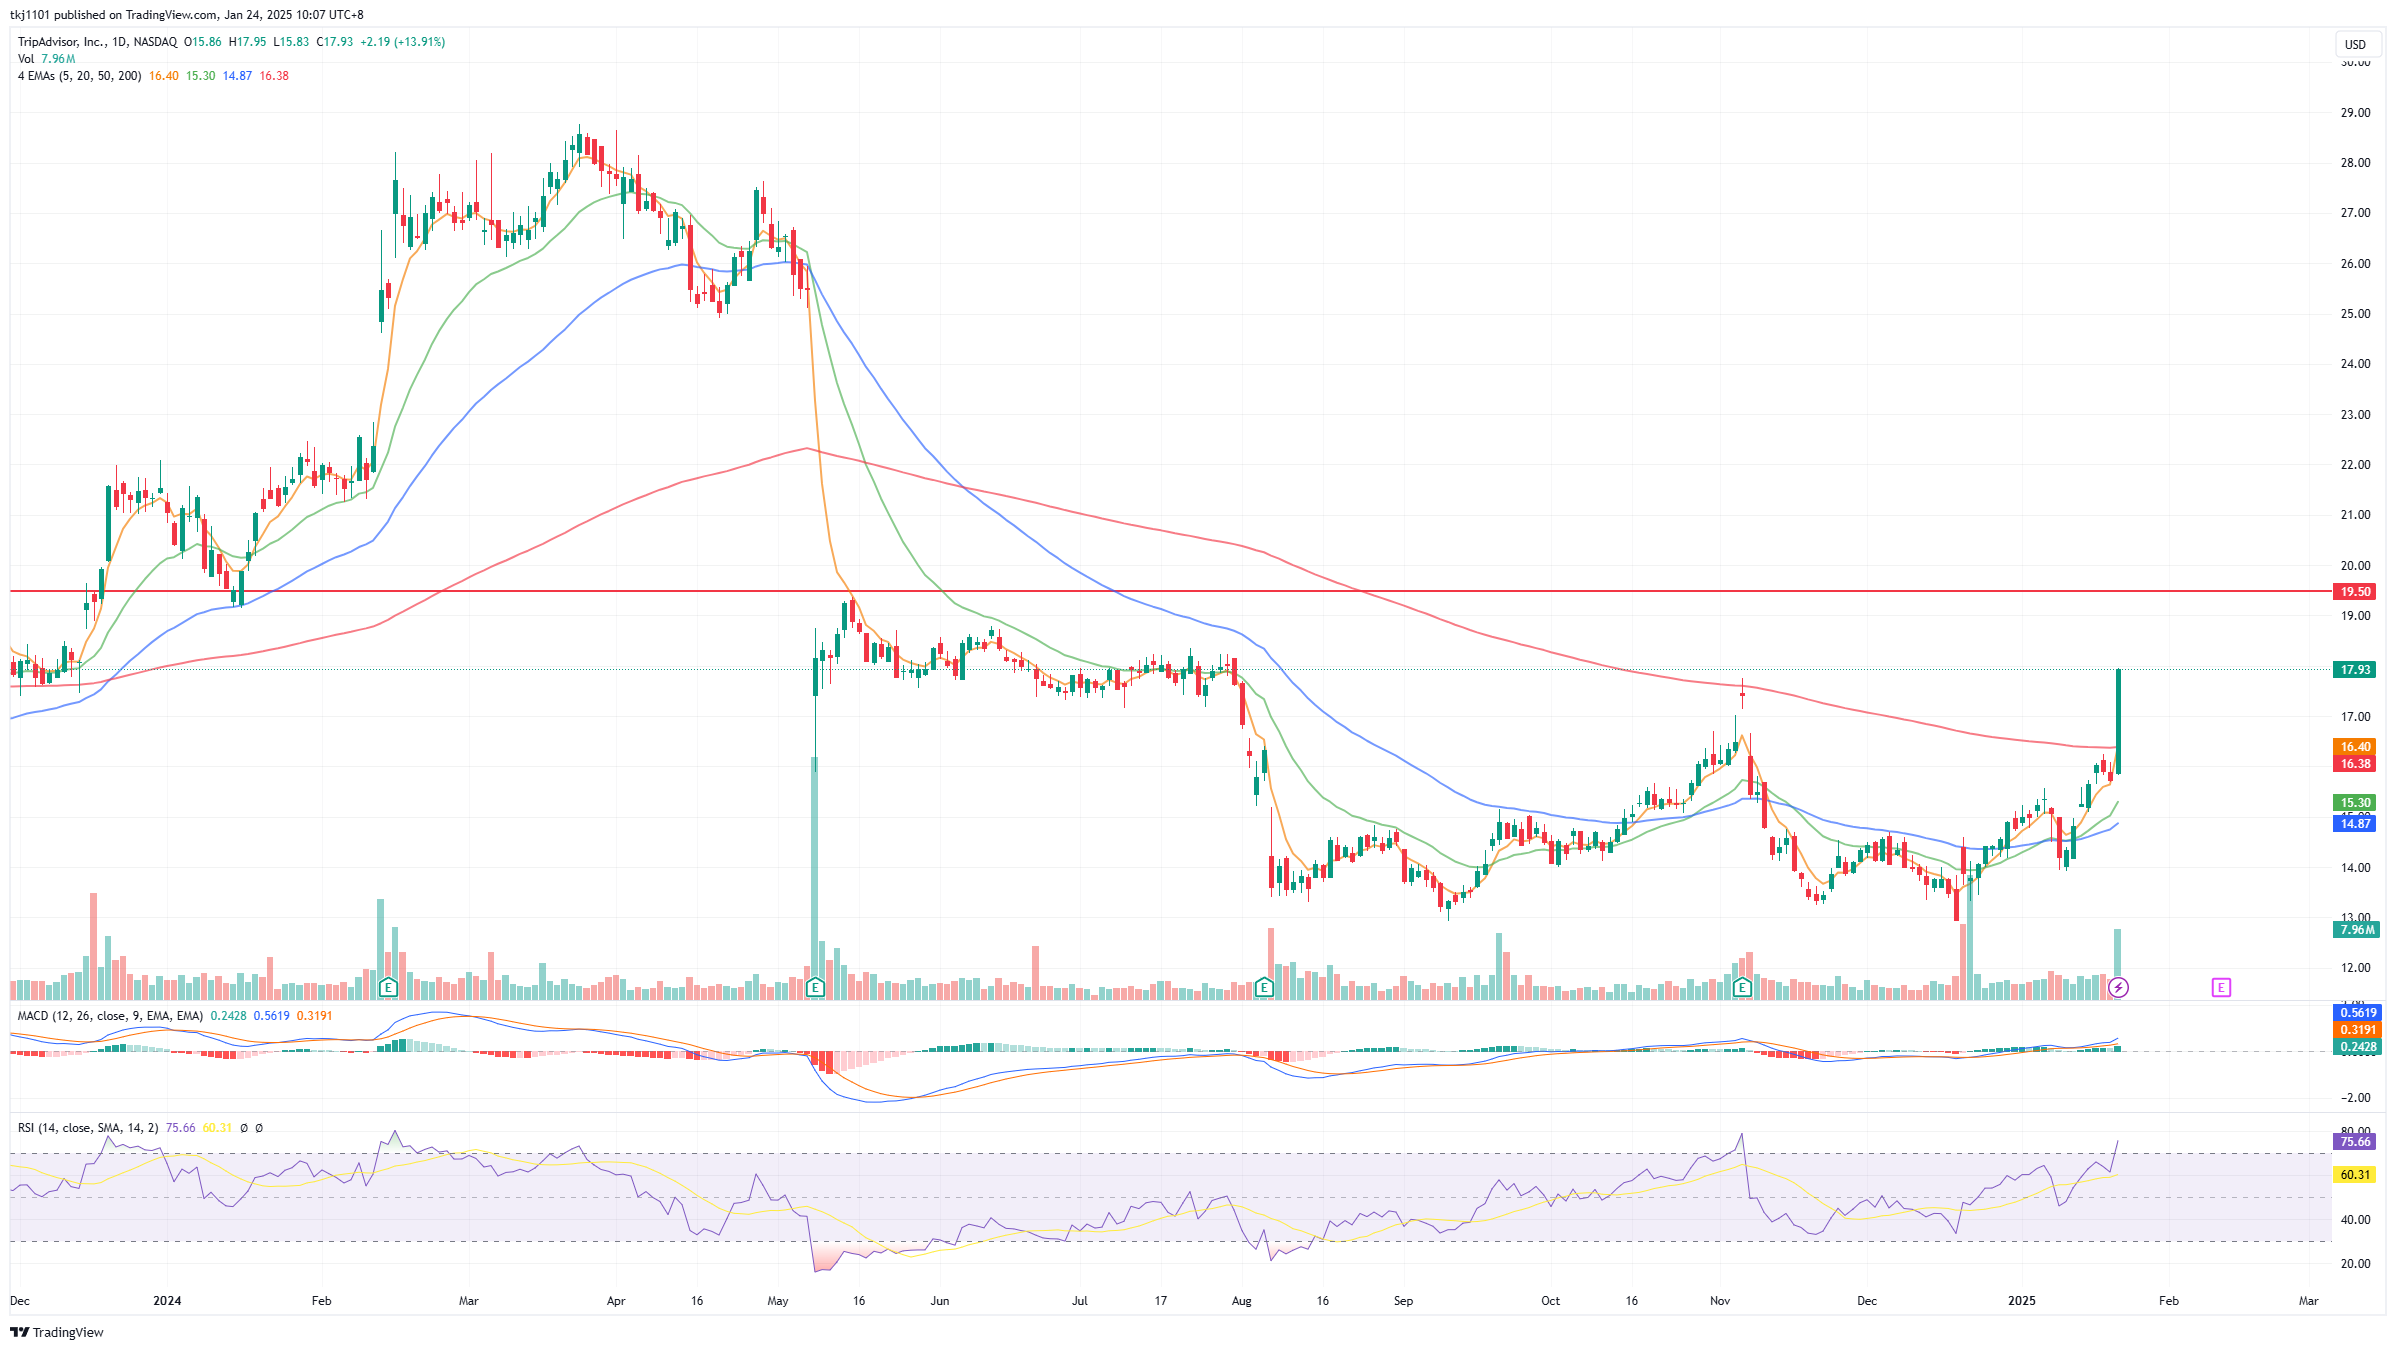Click the 20.00 RSI scale label
Image resolution: width=2396 pixels, height=1350 pixels.
tap(2355, 1264)
